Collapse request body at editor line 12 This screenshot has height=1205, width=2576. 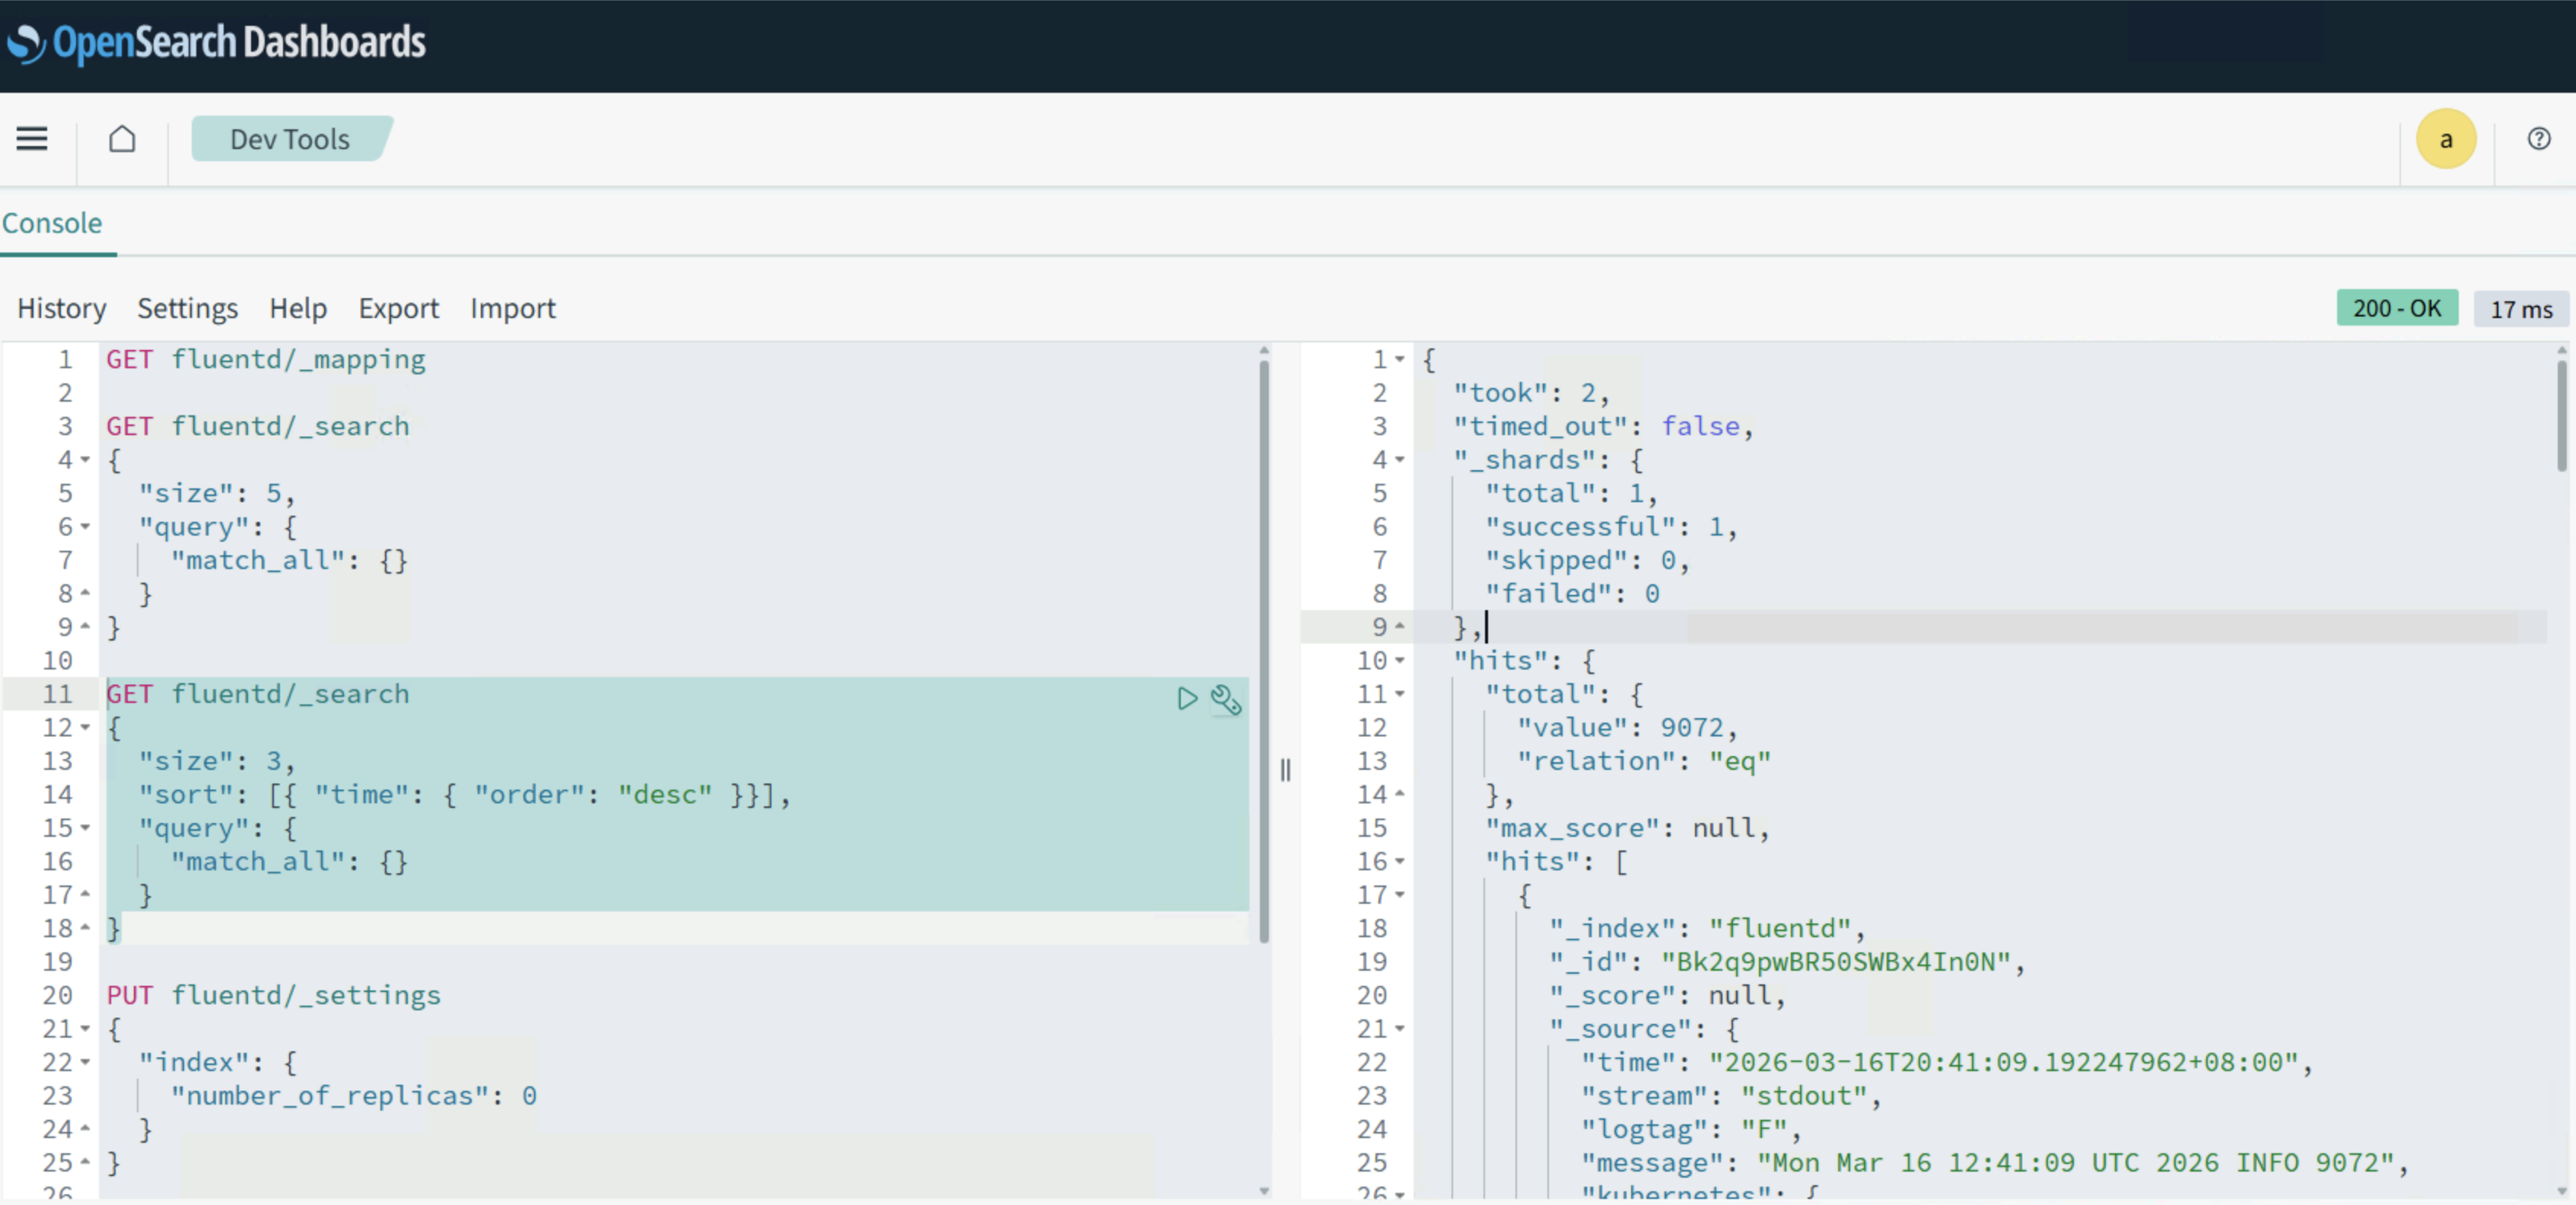pyautogui.click(x=85, y=728)
